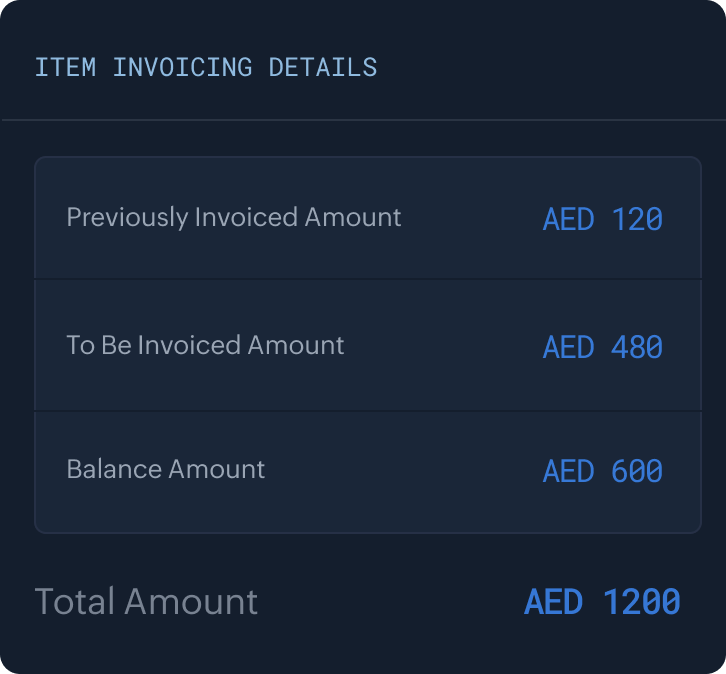Click the word Amount after Total
Image resolution: width=726 pixels, height=674 pixels.
coord(190,602)
